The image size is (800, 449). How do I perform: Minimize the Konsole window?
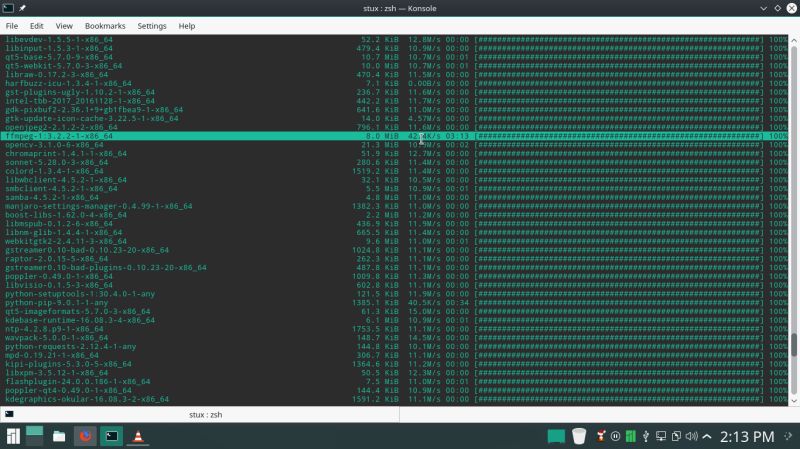tap(764, 8)
